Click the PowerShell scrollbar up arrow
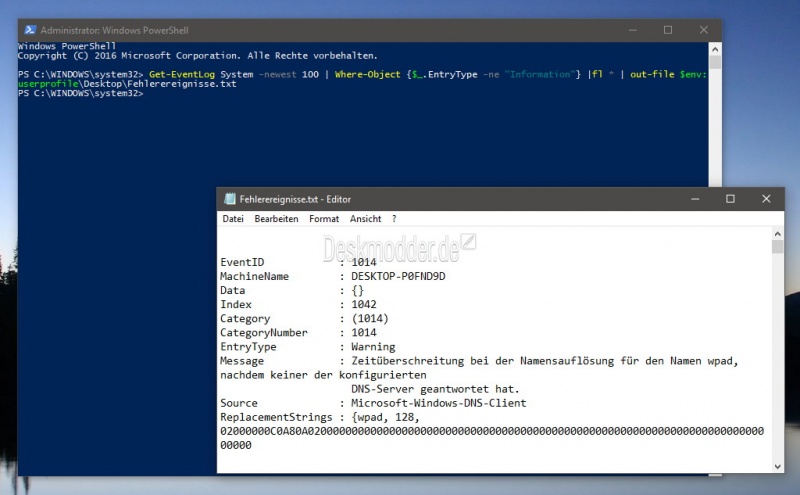The height and width of the screenshot is (495, 800). (x=715, y=50)
